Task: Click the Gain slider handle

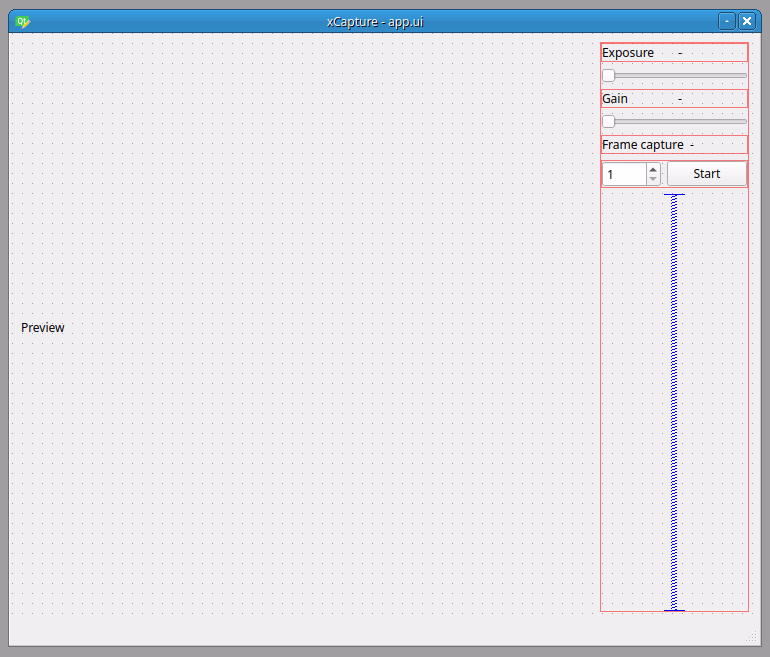Action: (608, 121)
